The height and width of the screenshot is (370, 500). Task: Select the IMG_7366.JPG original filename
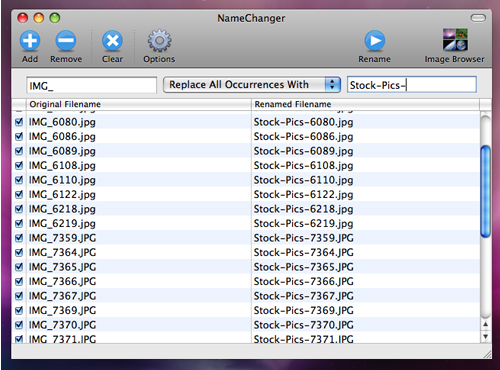point(62,282)
